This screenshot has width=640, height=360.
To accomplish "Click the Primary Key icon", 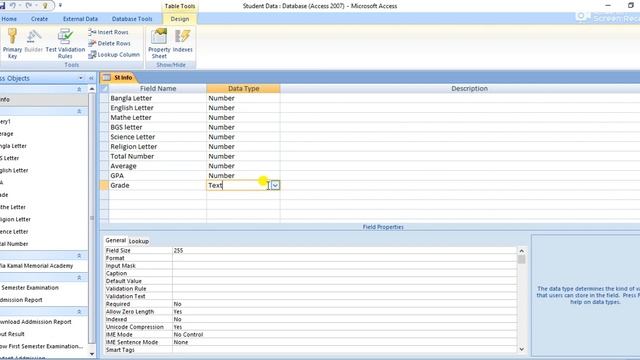I will click(x=12, y=44).
